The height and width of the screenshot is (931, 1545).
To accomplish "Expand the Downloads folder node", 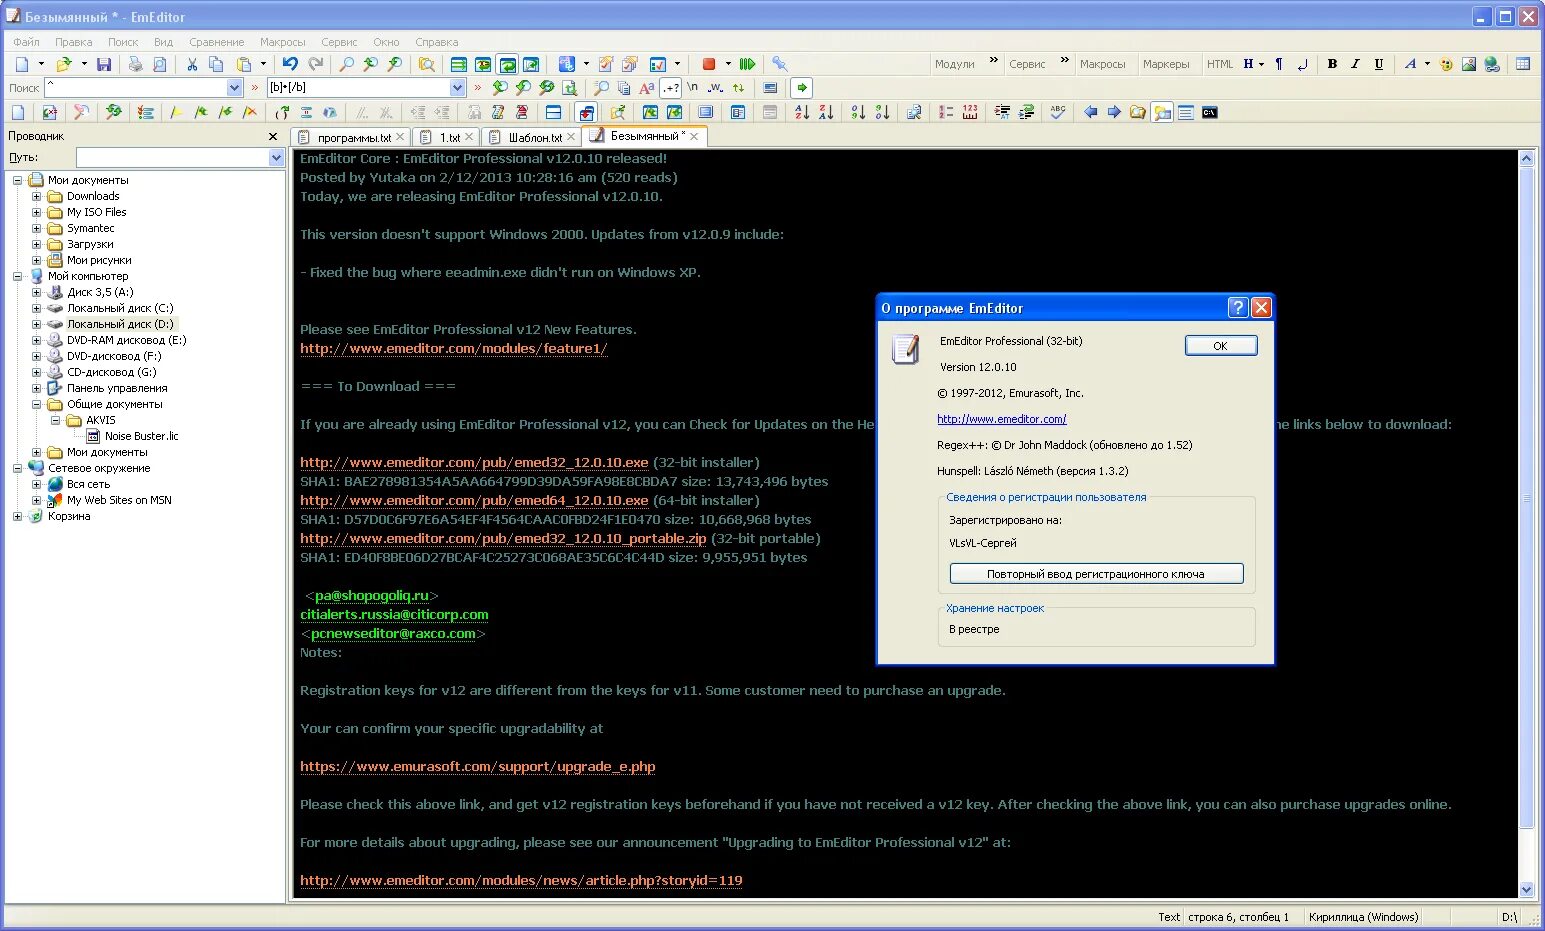I will point(37,196).
